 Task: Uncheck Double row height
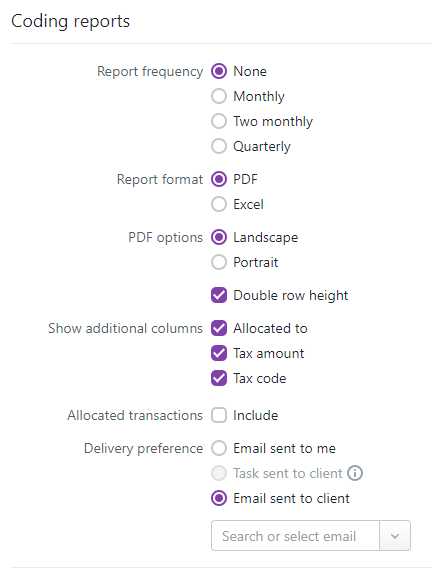(x=219, y=295)
